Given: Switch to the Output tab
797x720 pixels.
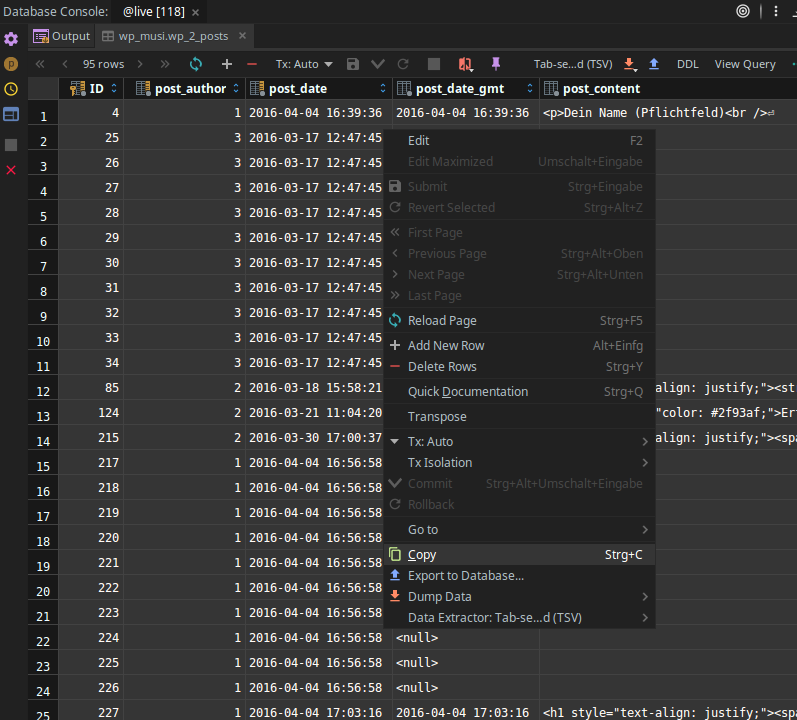Looking at the screenshot, I should click(62, 36).
